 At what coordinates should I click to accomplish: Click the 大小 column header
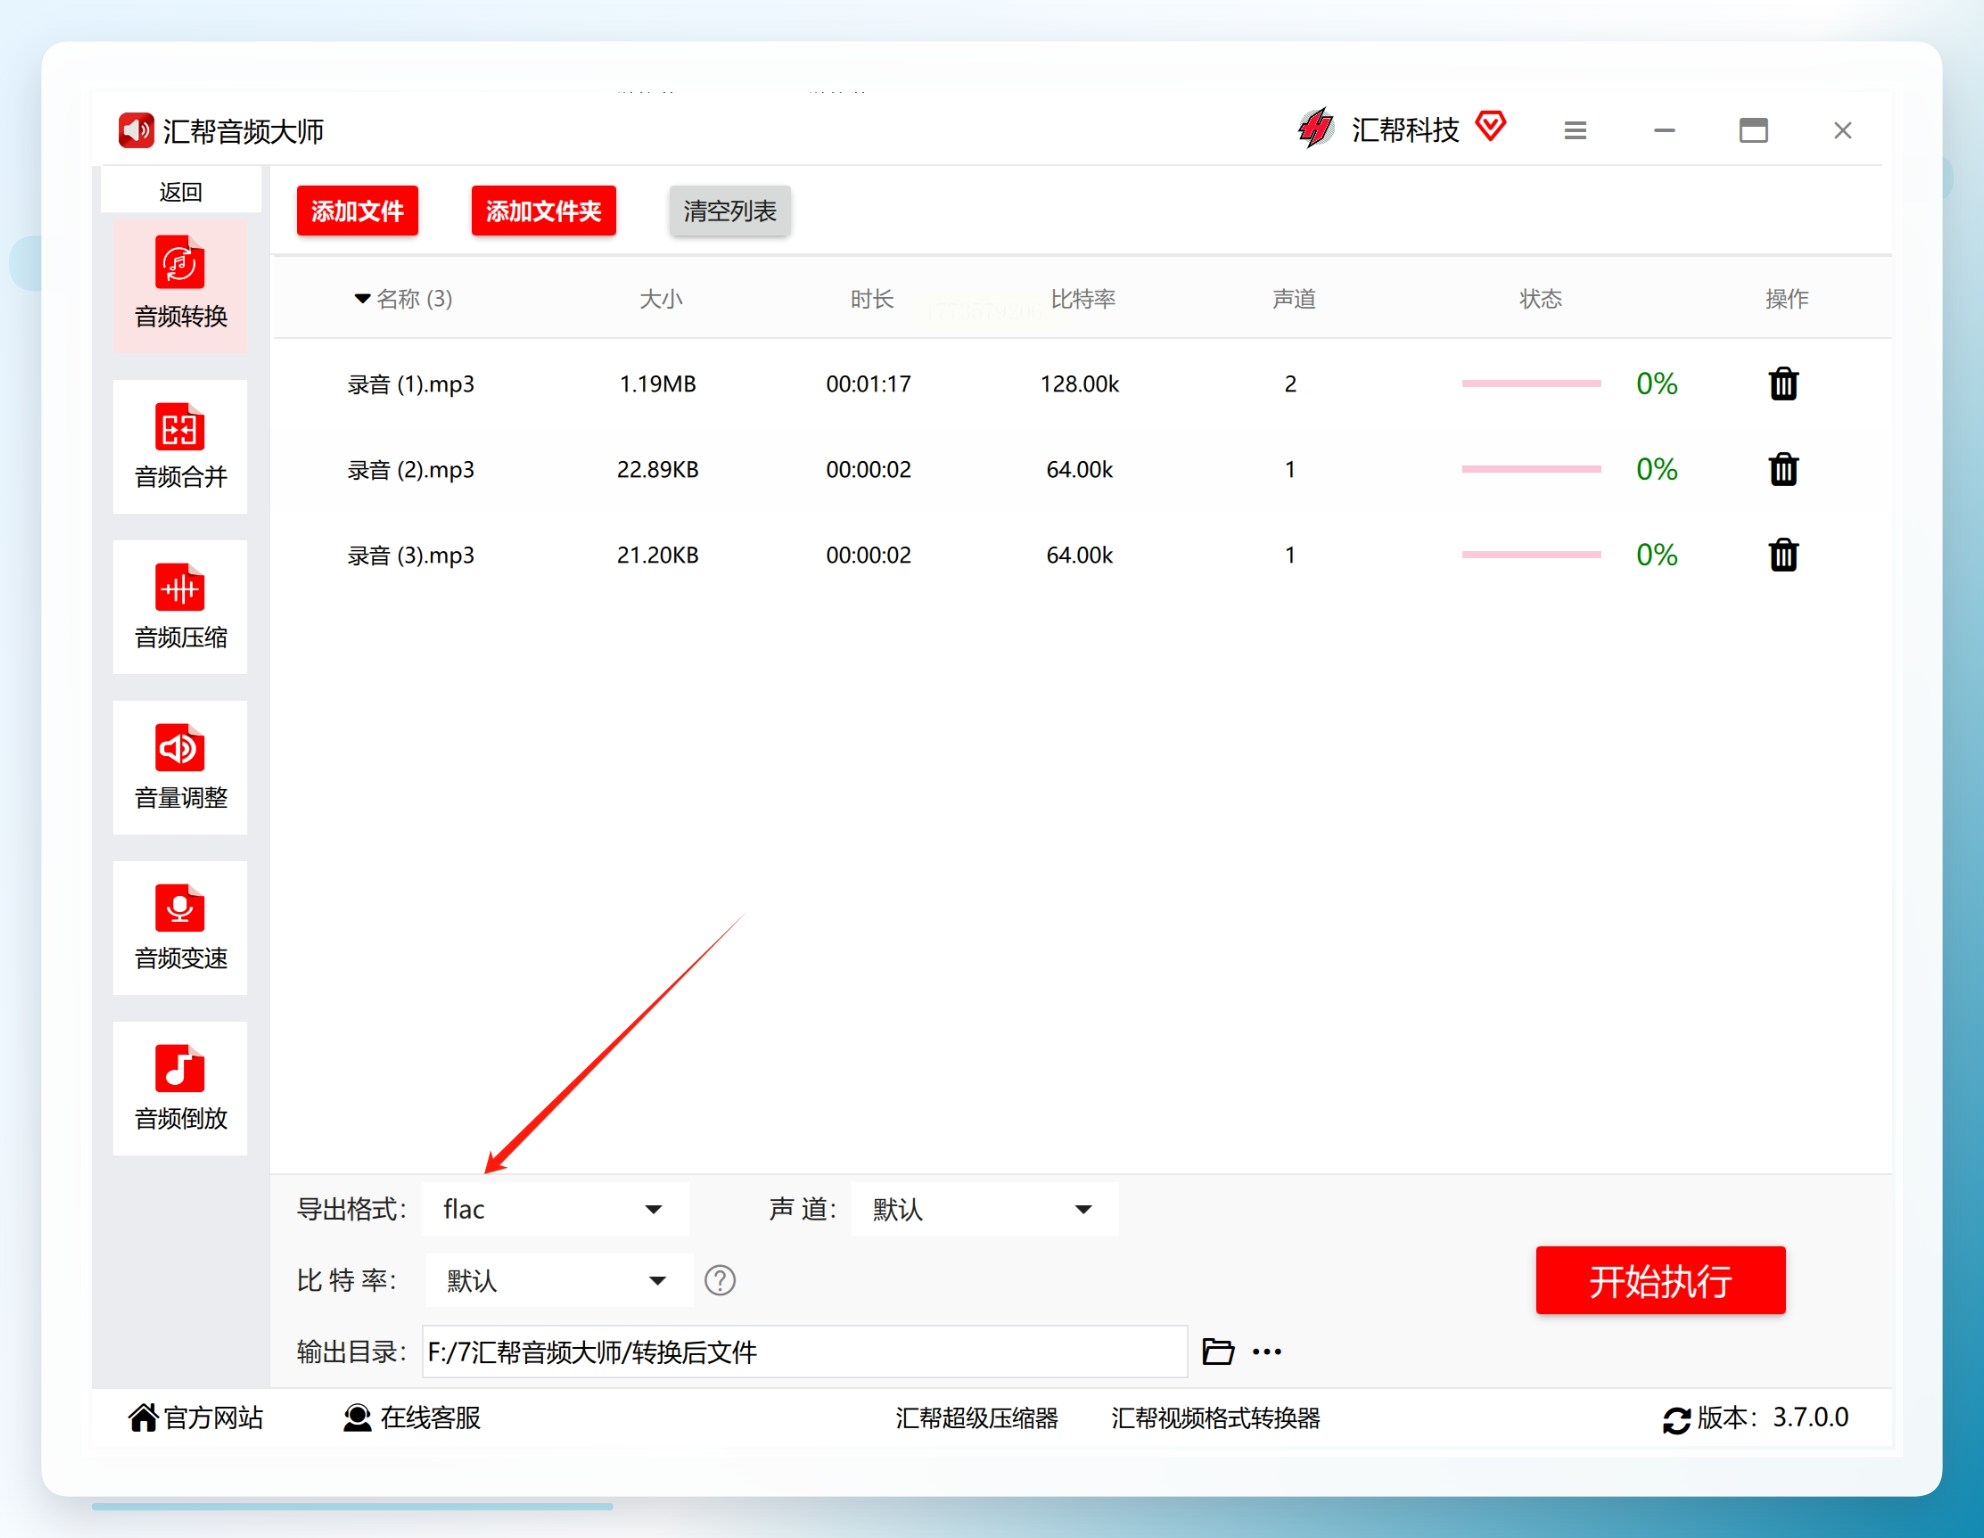pyautogui.click(x=660, y=299)
